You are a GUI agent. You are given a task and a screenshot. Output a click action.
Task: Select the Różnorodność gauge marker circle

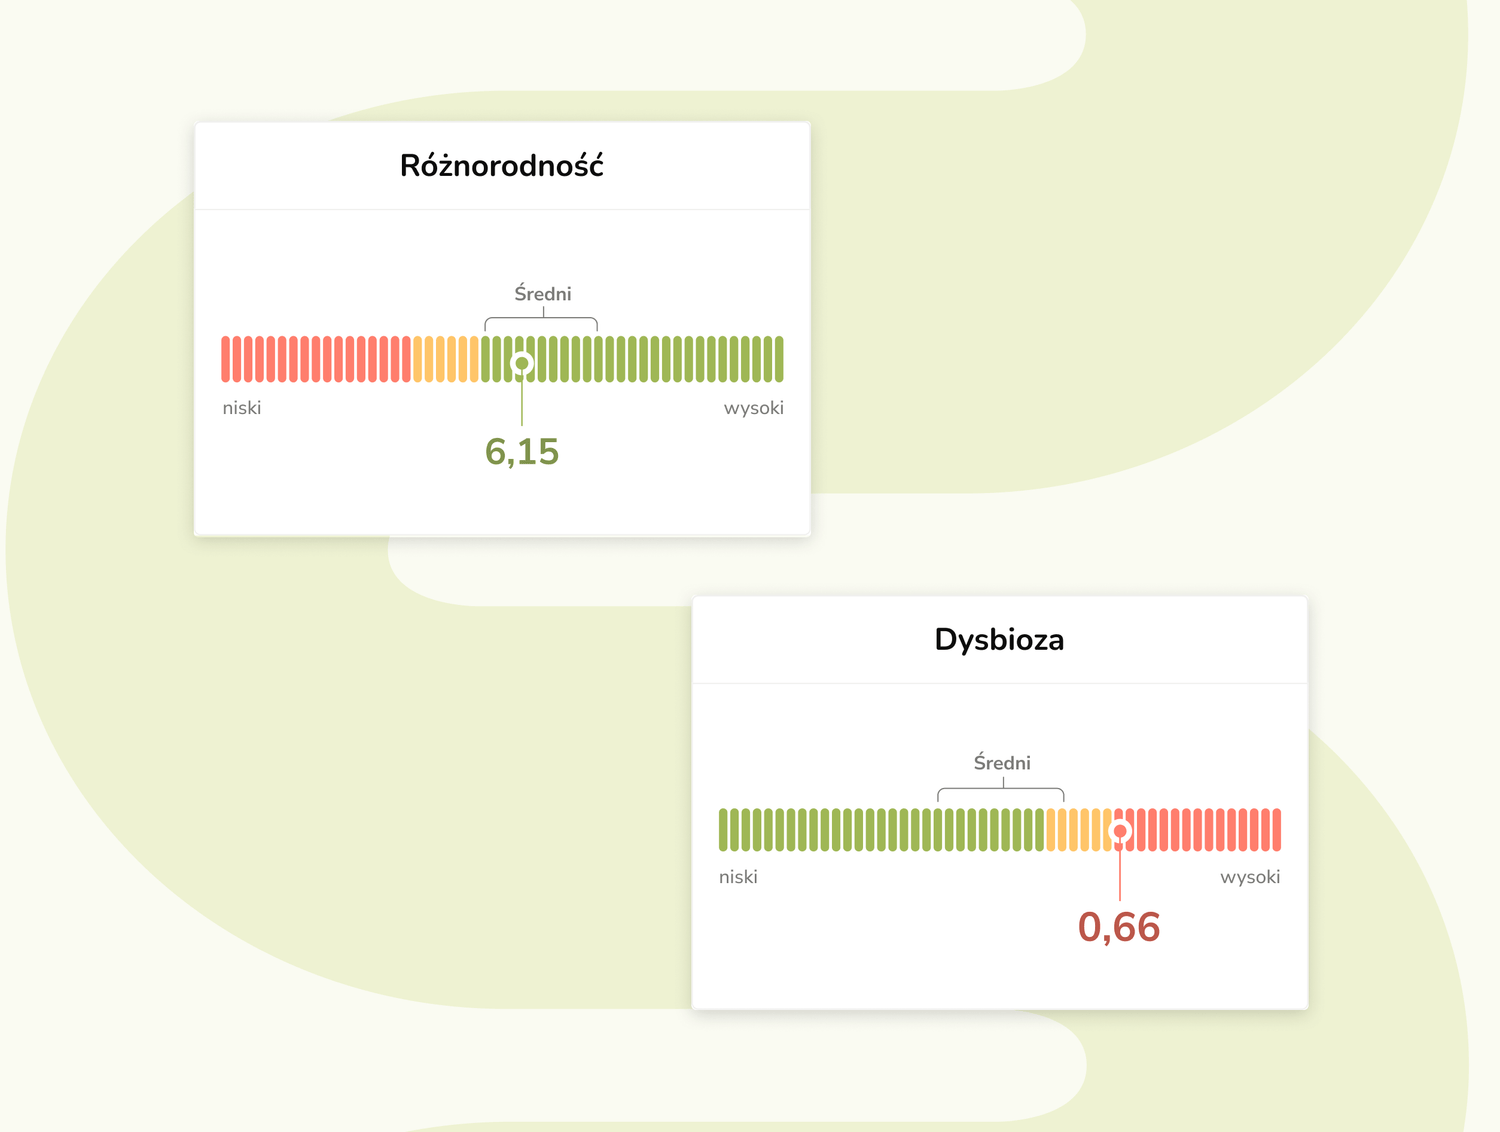pyautogui.click(x=521, y=363)
